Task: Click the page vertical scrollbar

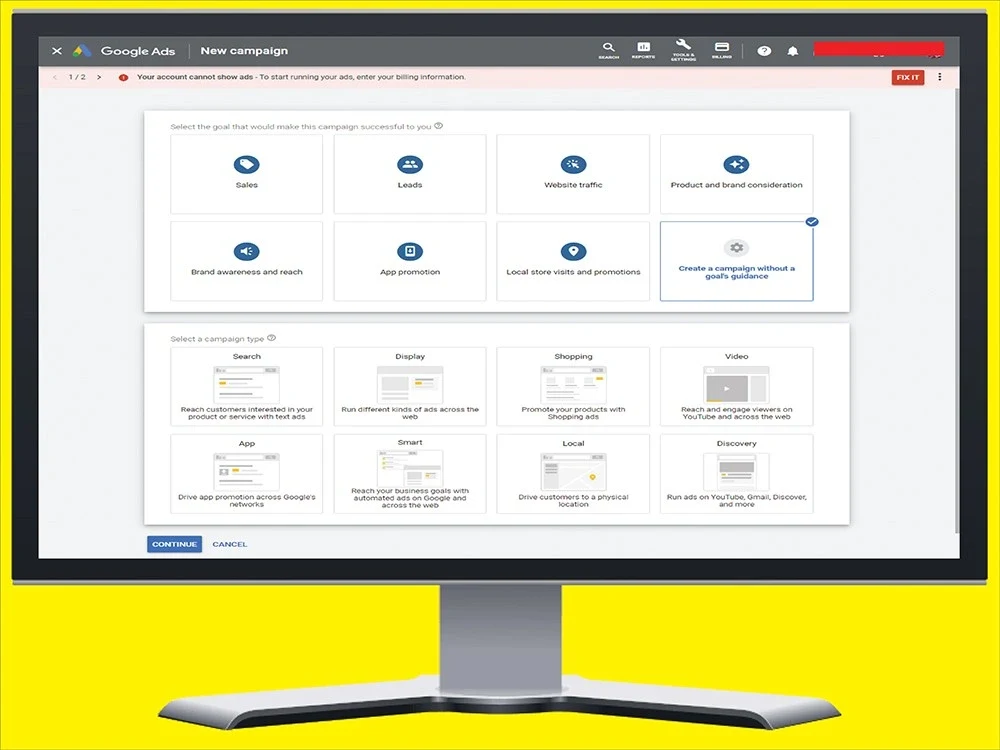Action: (x=956, y=311)
